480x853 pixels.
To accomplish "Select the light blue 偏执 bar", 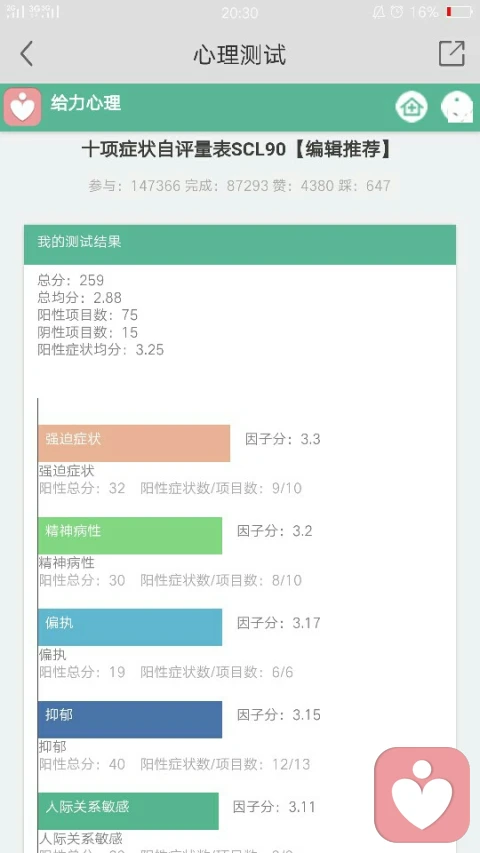I will [130, 627].
